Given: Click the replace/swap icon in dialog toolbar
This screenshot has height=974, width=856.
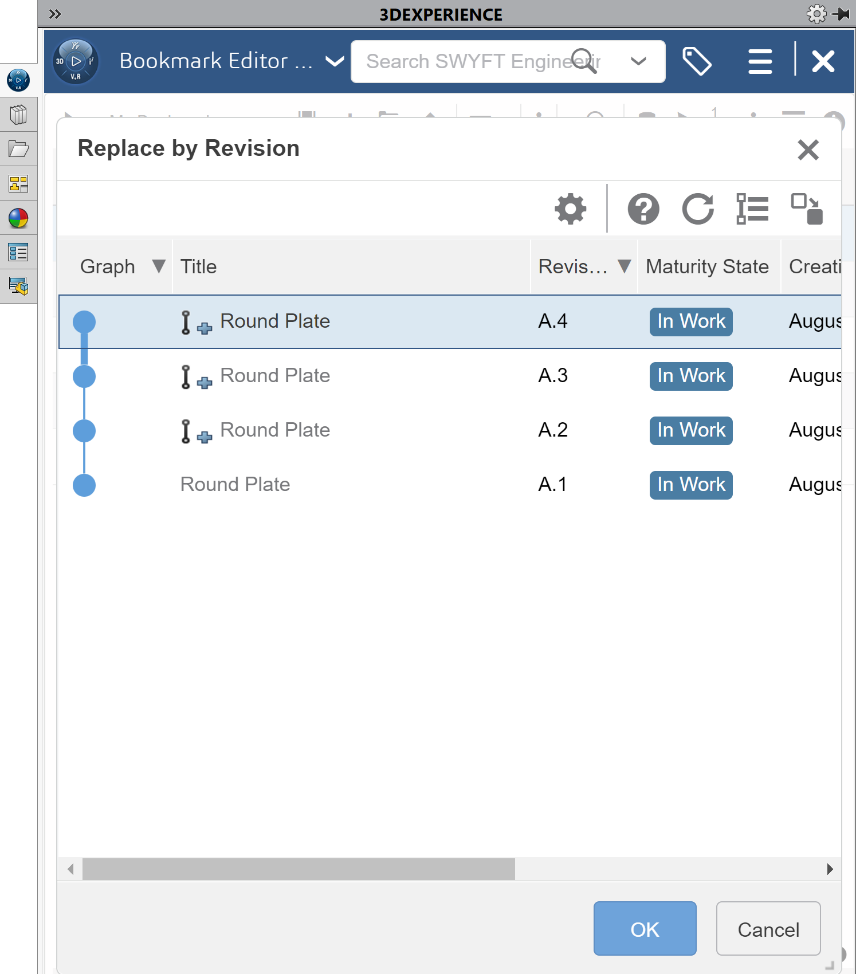Looking at the screenshot, I should pos(806,209).
